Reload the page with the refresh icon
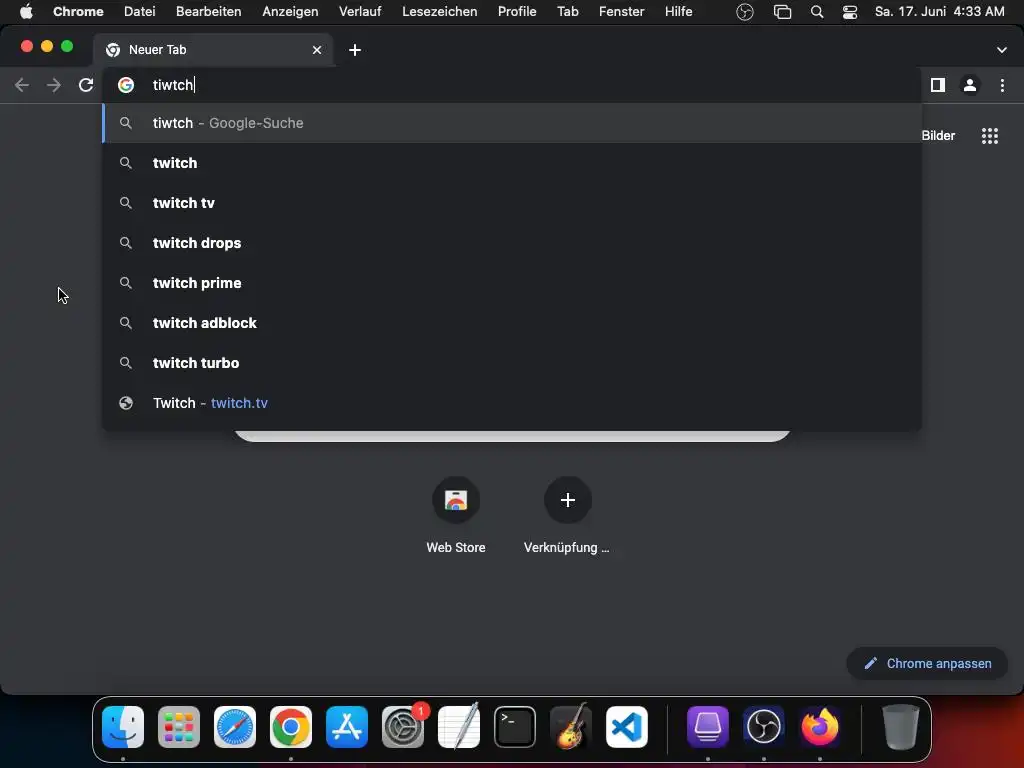Viewport: 1024px width, 768px height. click(x=86, y=85)
